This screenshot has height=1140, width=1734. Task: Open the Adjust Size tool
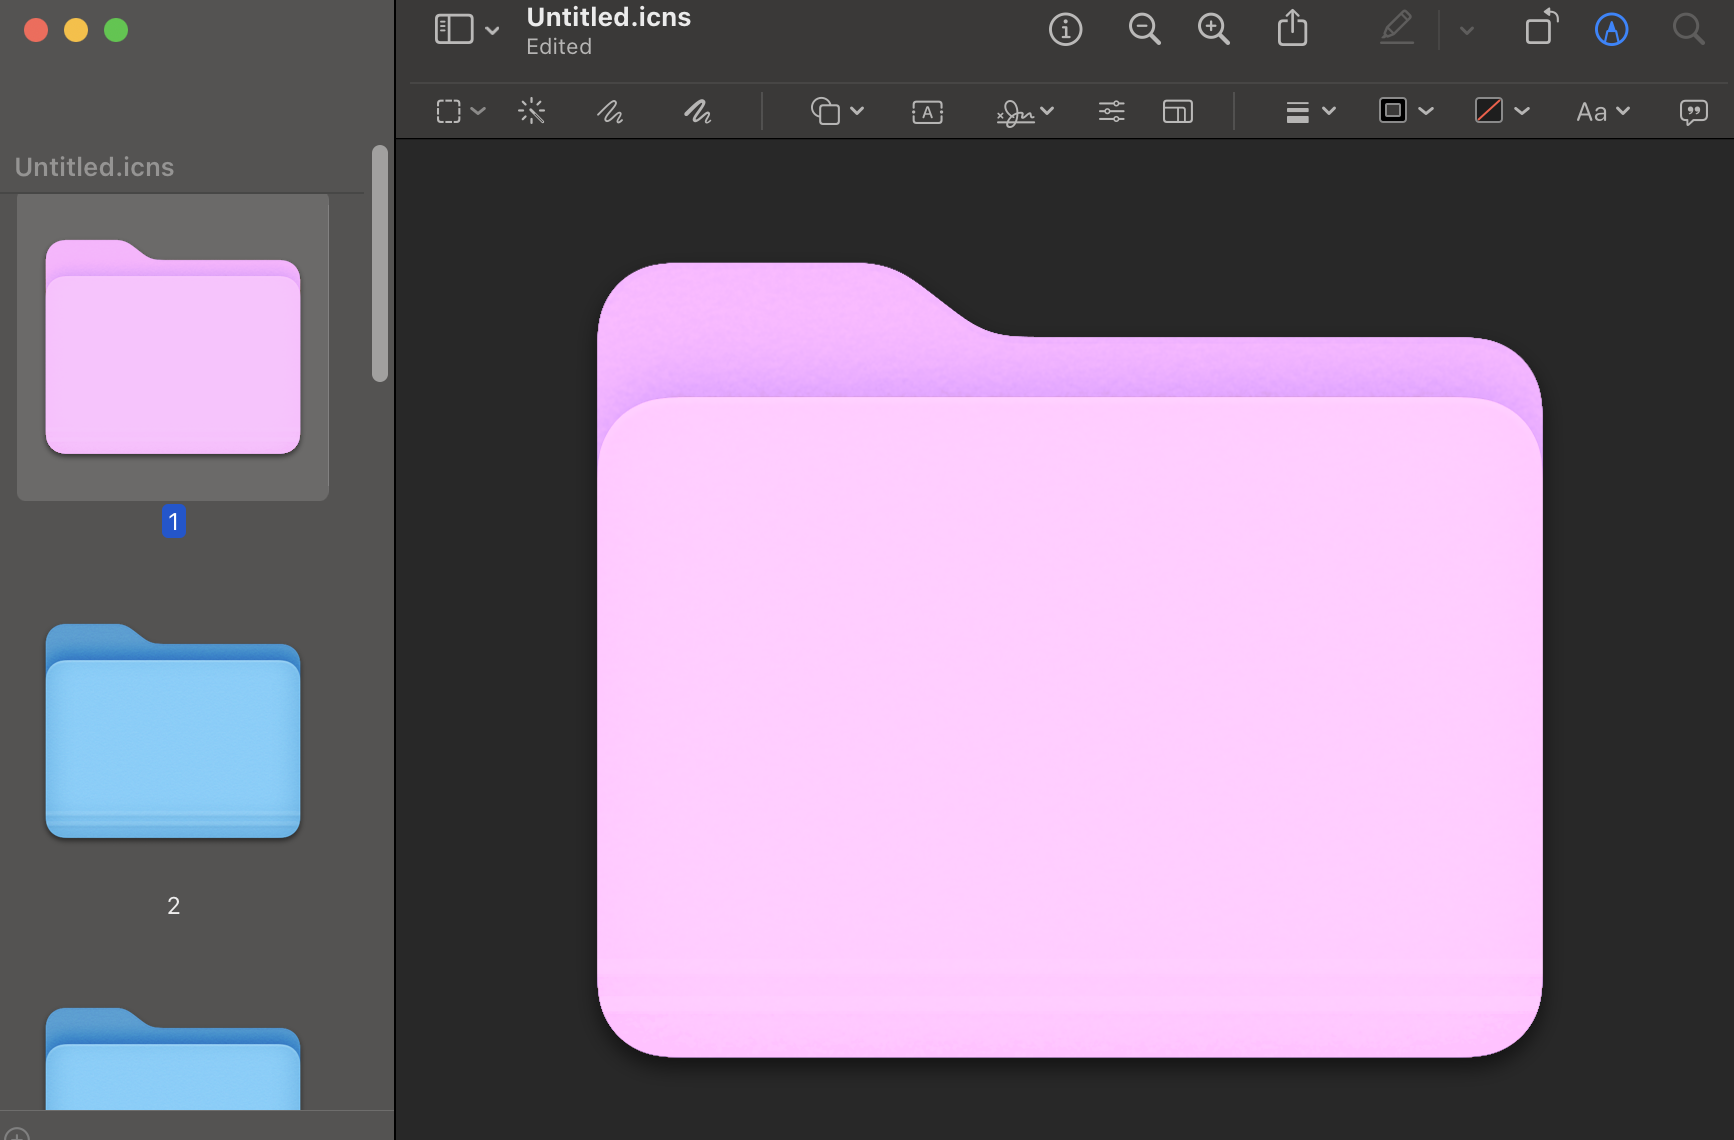1178,111
